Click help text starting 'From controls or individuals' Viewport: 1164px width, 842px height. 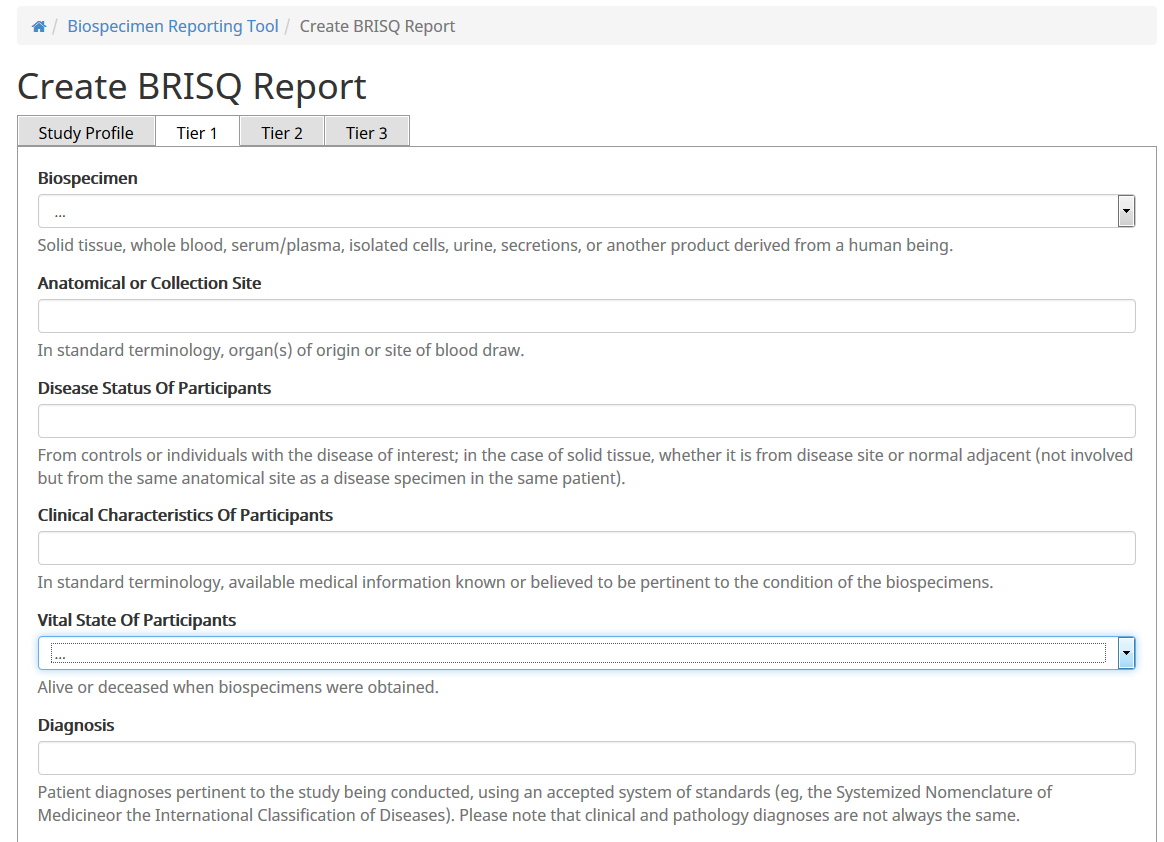coord(585,466)
